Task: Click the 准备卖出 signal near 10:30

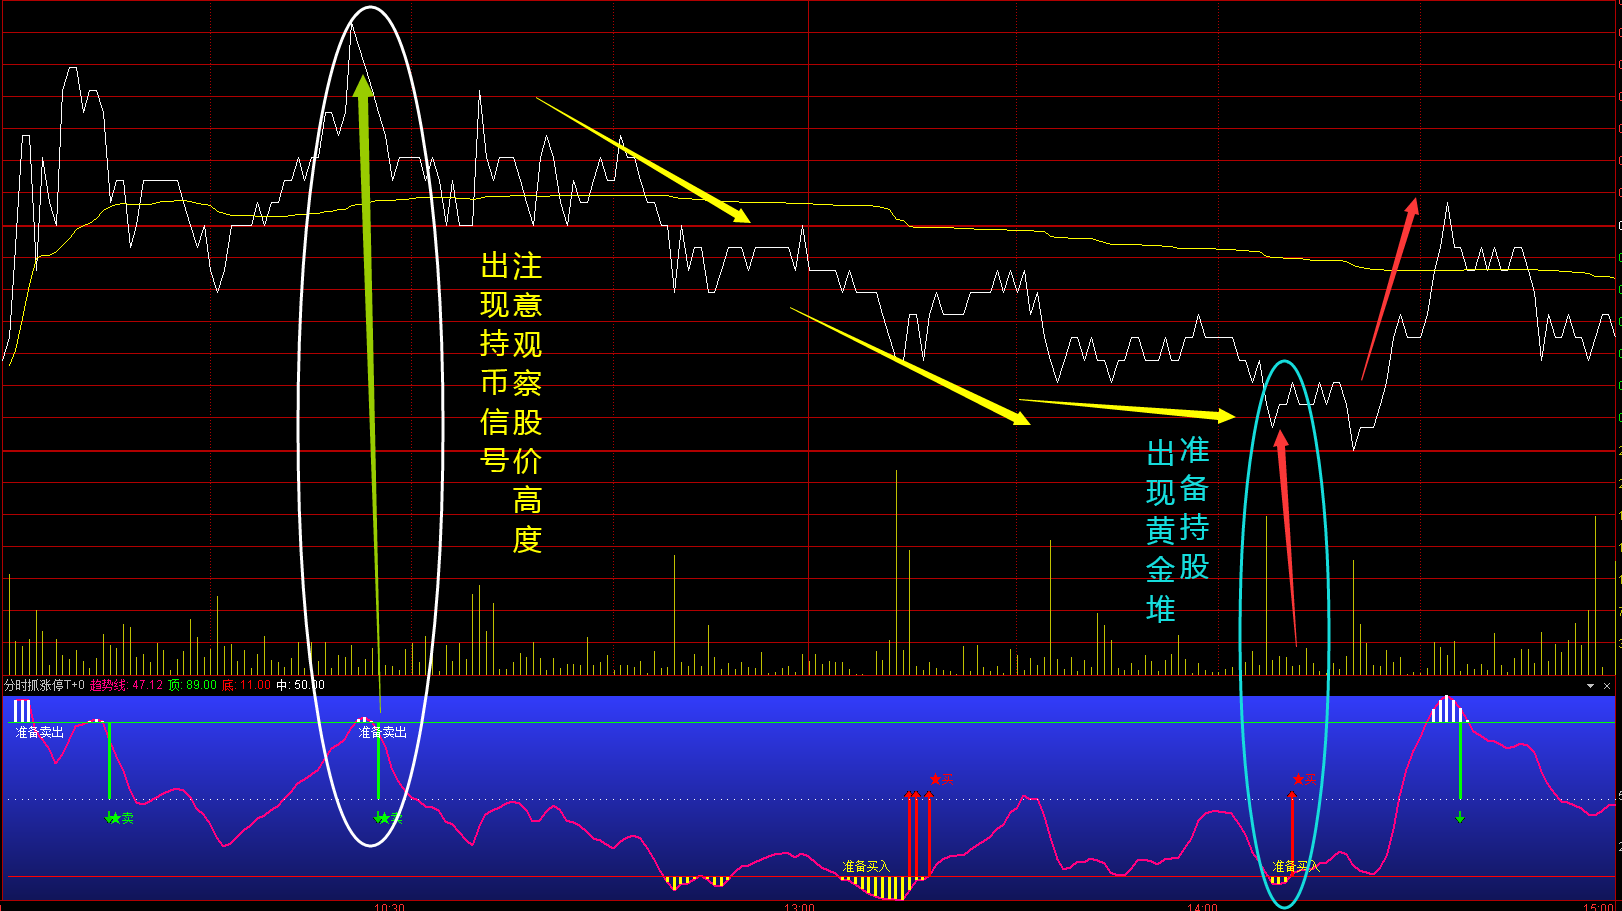Action: (x=383, y=733)
